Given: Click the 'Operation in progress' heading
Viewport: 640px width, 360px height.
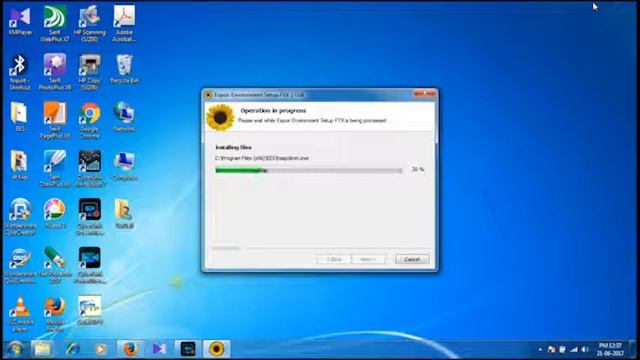Looking at the screenshot, I should coord(273,111).
